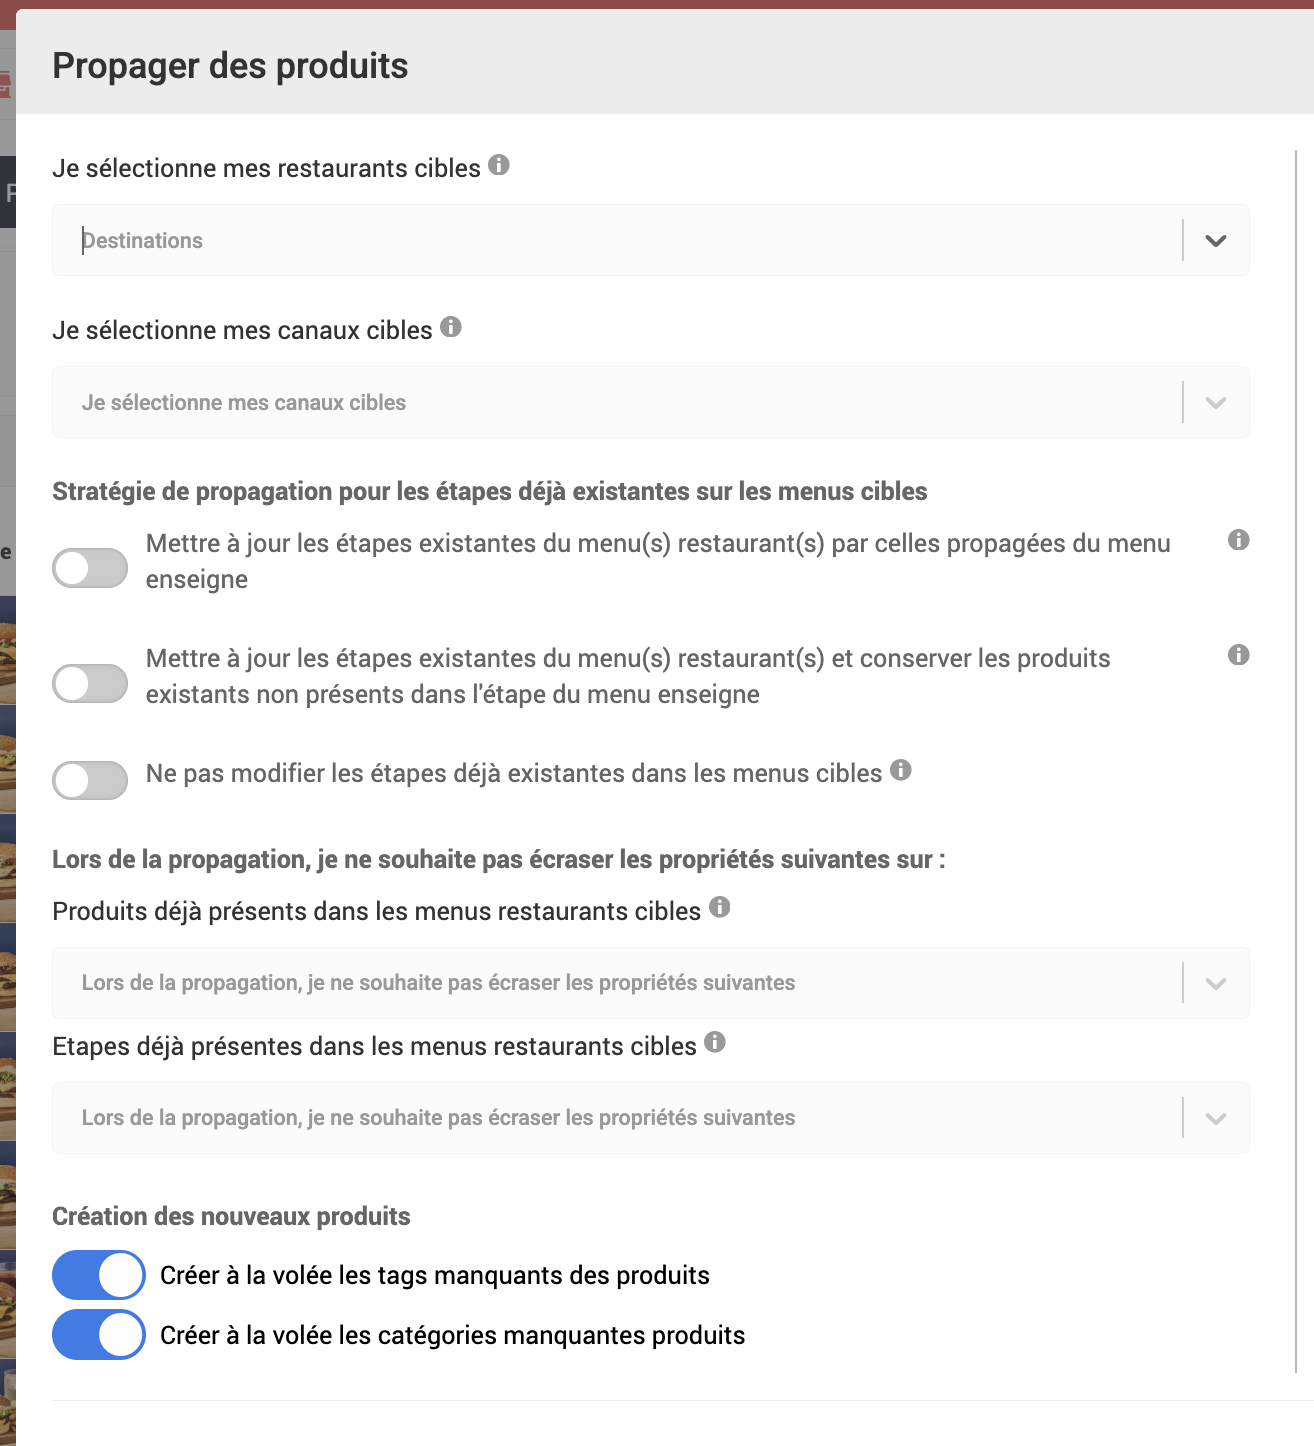Disable Créer à la volée les tags manquants
1314x1446 pixels.
pyautogui.click(x=99, y=1275)
